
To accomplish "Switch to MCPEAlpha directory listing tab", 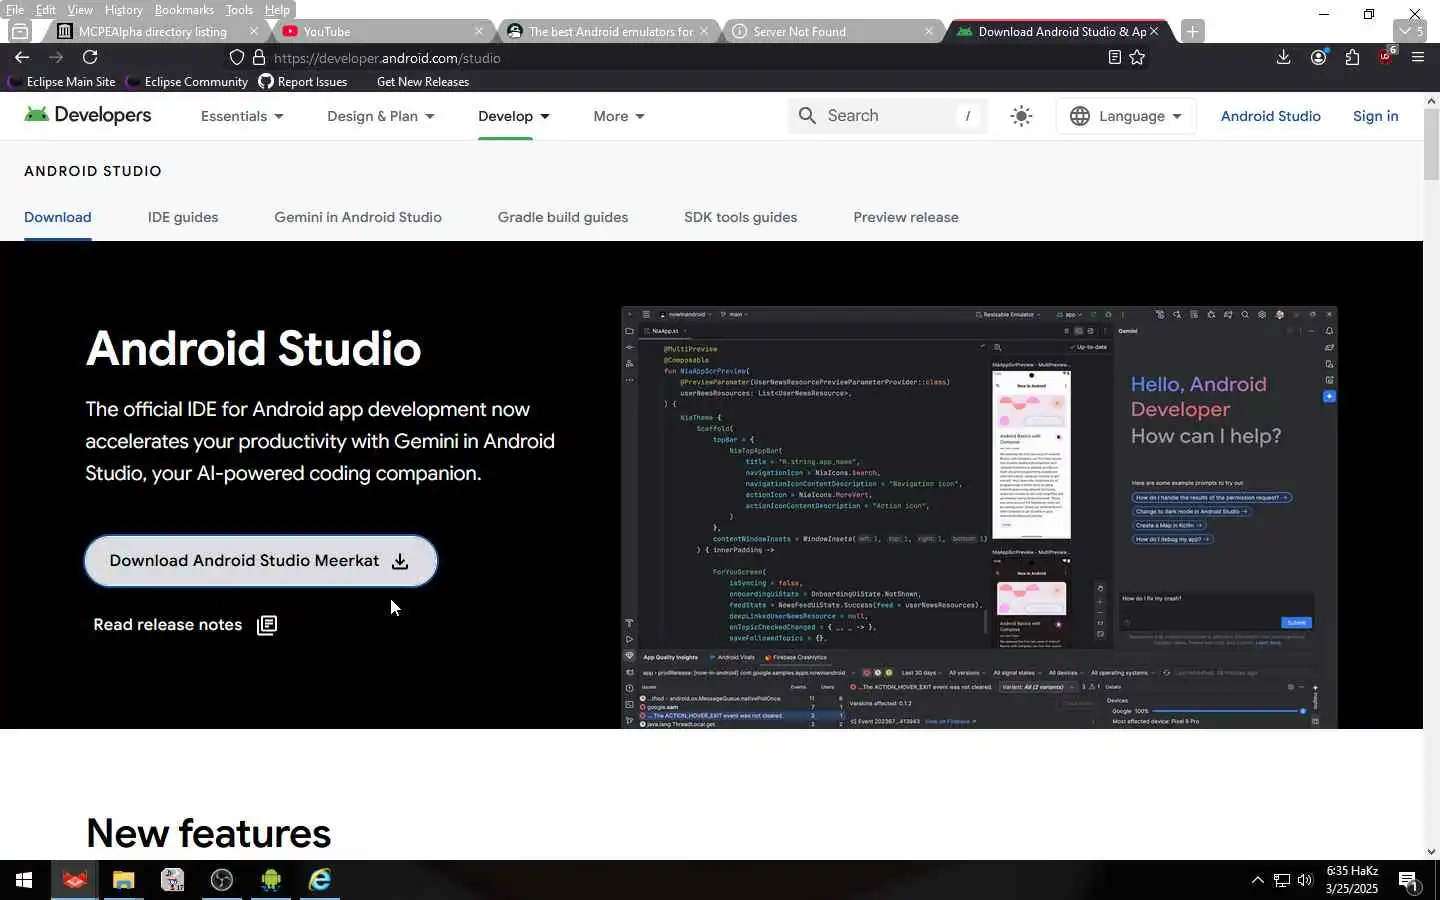I will 152,31.
